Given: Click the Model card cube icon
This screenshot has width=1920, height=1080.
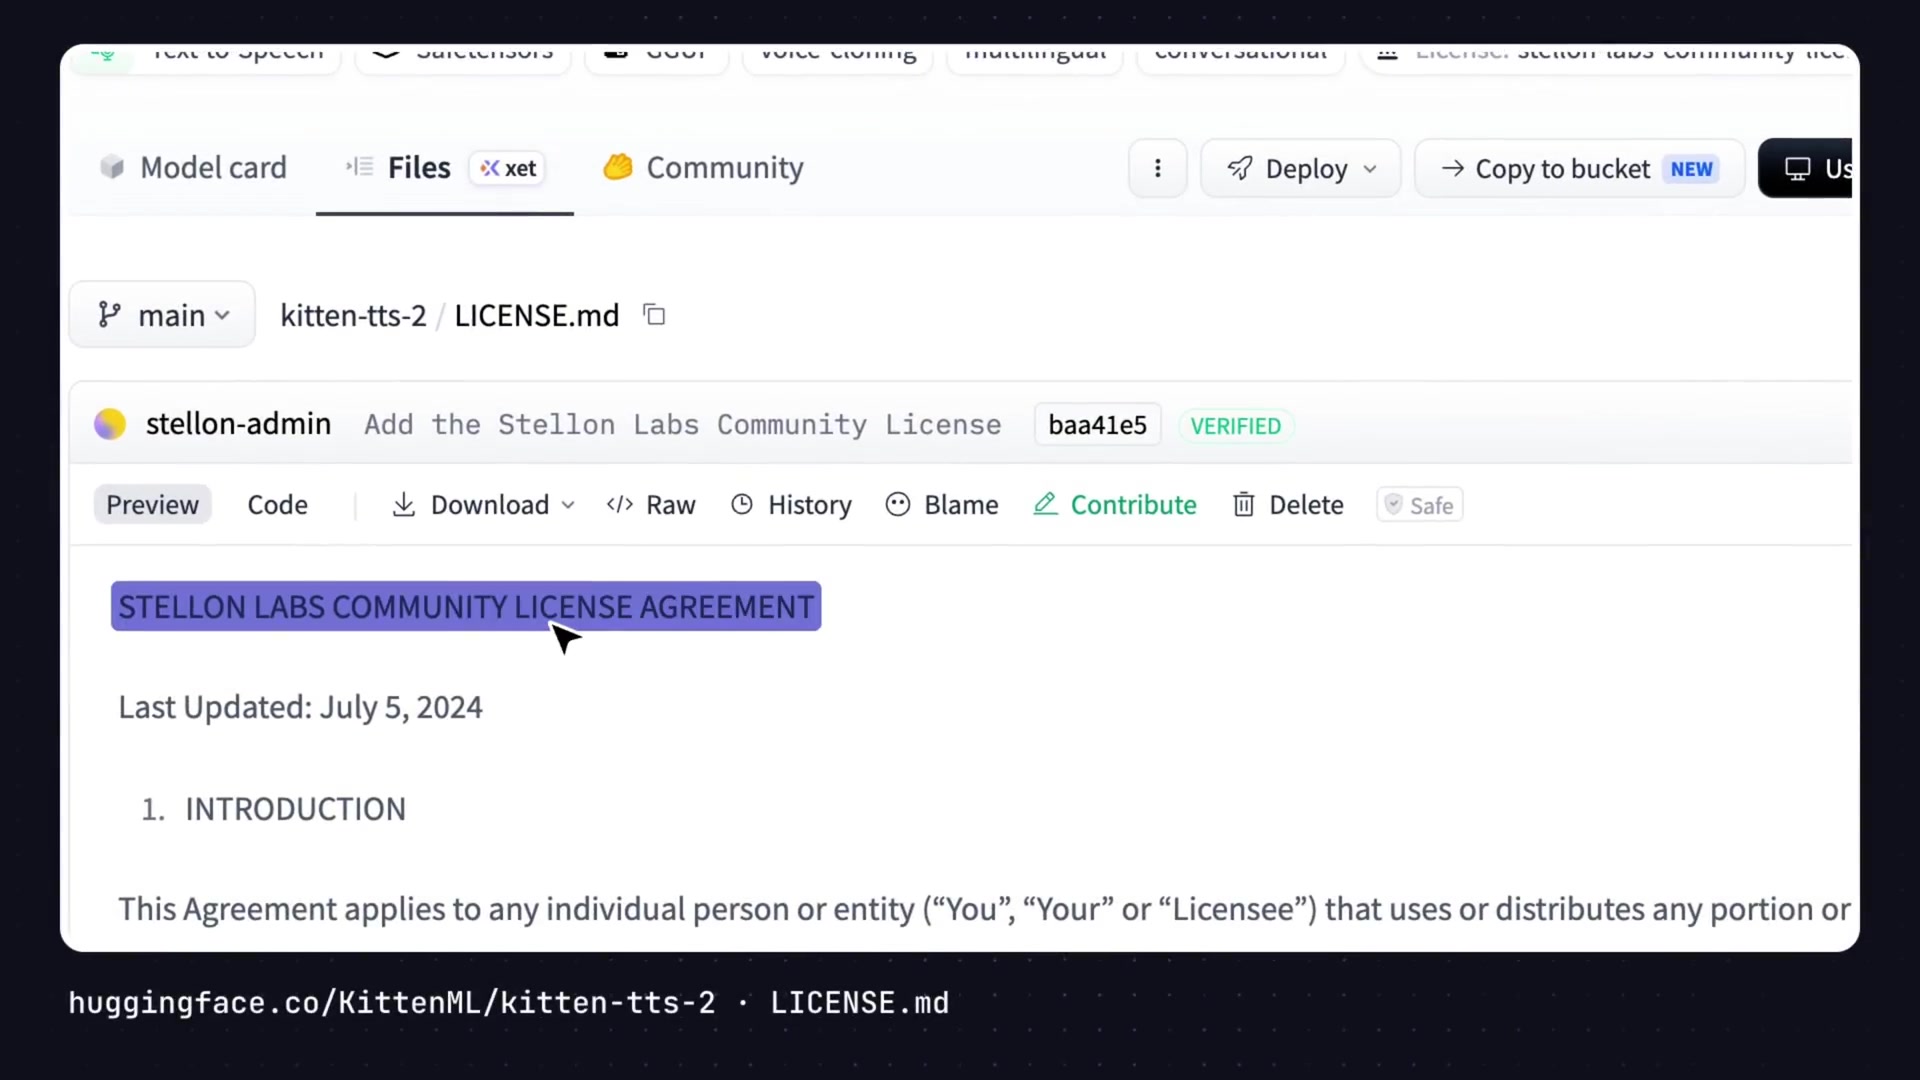Looking at the screenshot, I should coord(112,167).
